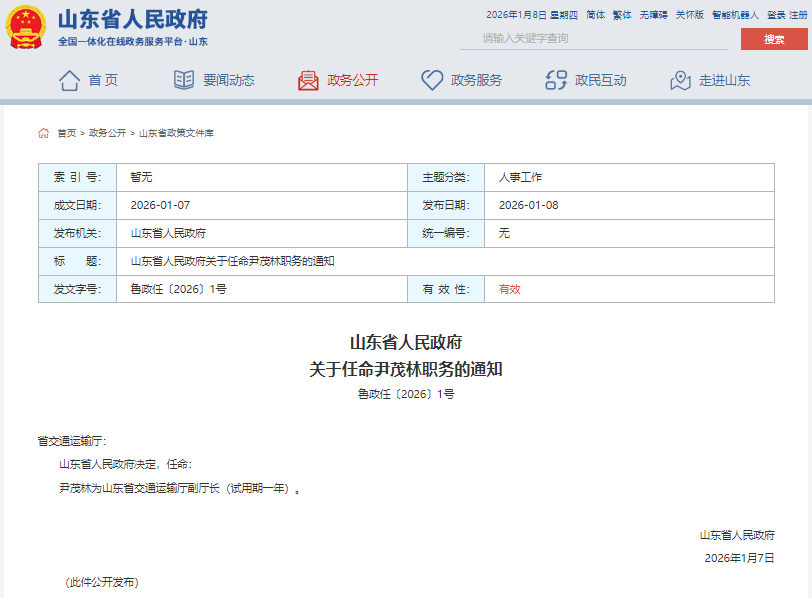Click the national emblem logo
Viewport: 812px width, 598px height.
click(25, 27)
